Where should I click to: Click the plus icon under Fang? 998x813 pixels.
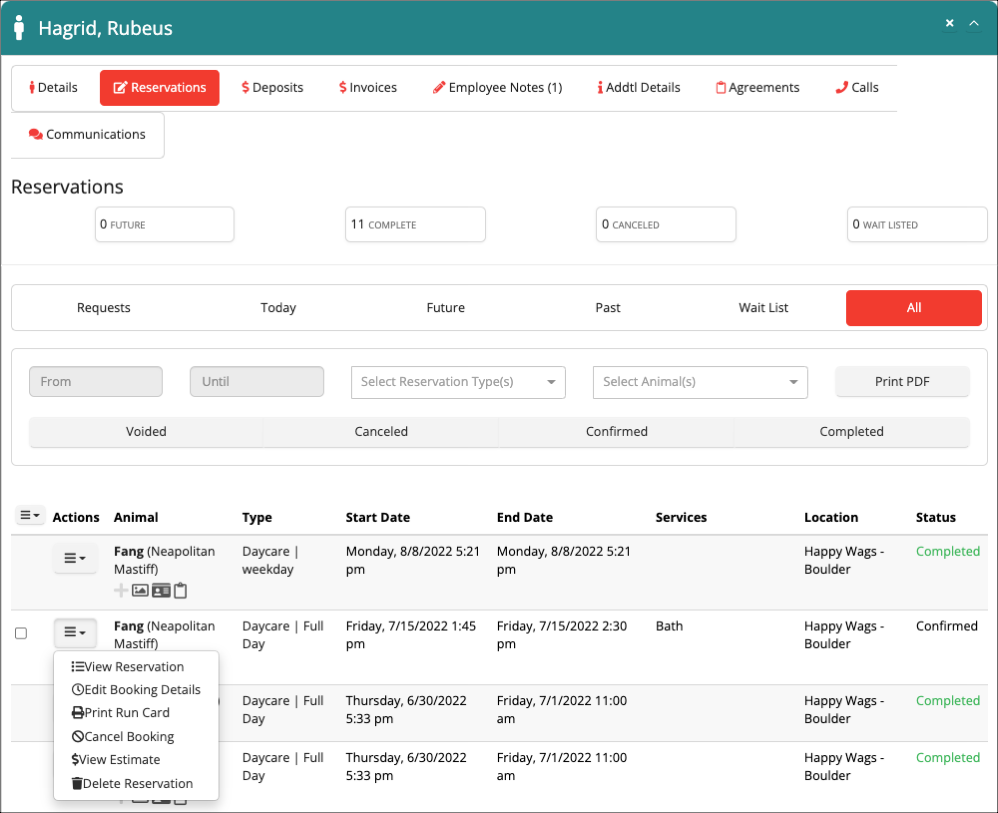click(121, 590)
